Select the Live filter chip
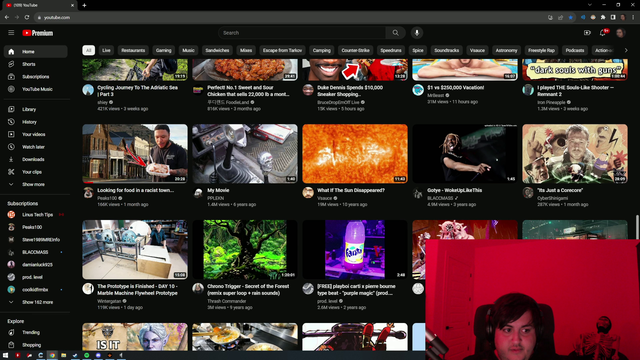640x360 pixels. tap(106, 50)
